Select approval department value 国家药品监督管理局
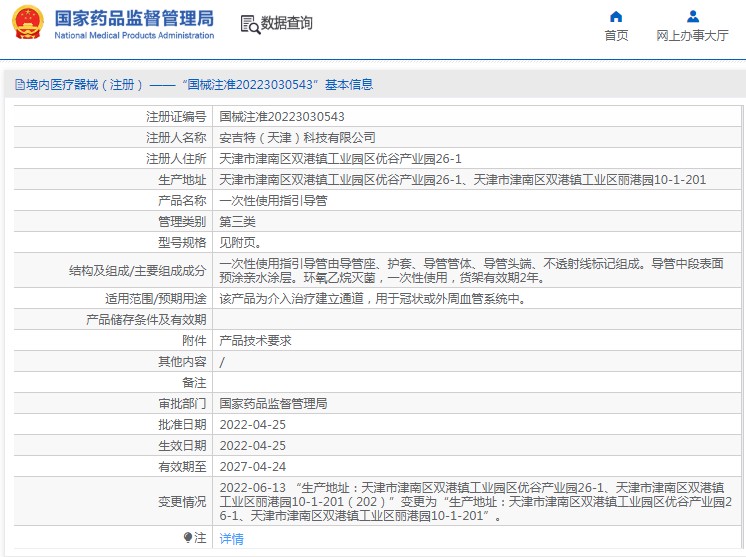 pos(273,403)
